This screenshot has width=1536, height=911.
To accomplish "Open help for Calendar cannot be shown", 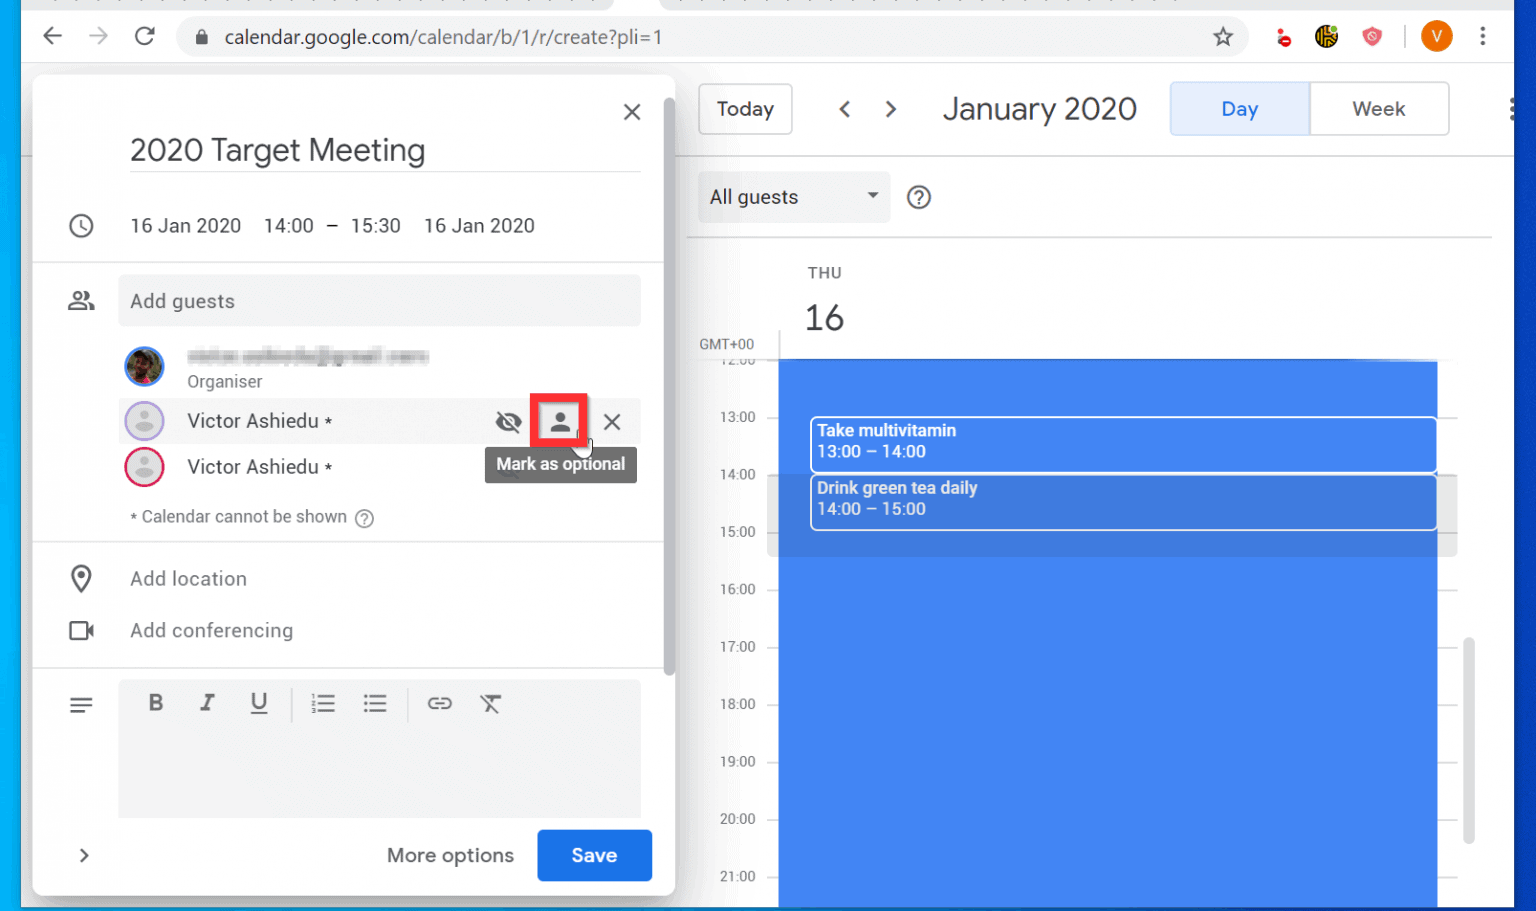I will [365, 518].
